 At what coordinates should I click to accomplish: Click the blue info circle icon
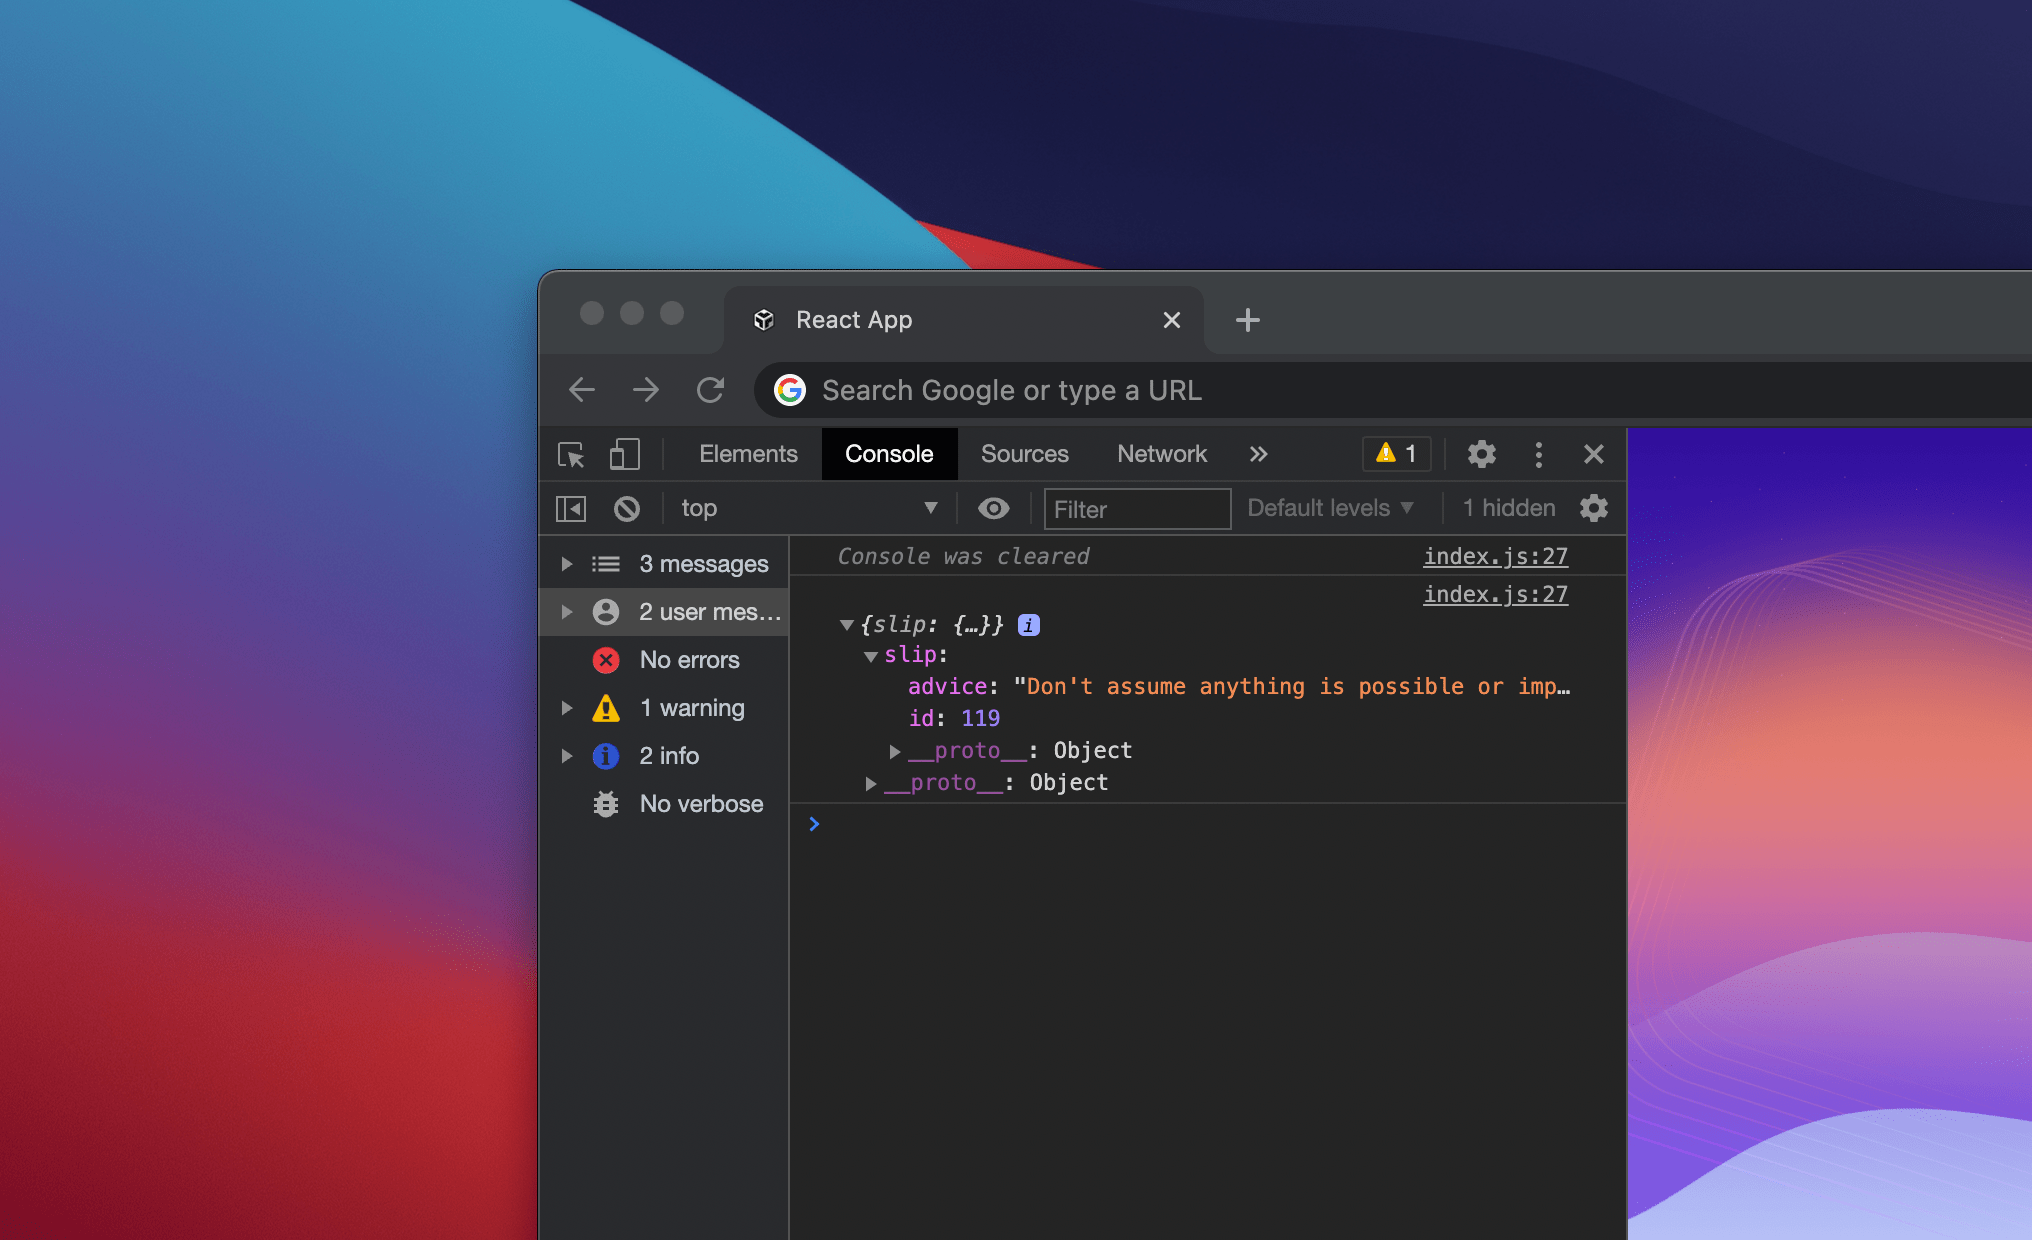click(x=606, y=756)
